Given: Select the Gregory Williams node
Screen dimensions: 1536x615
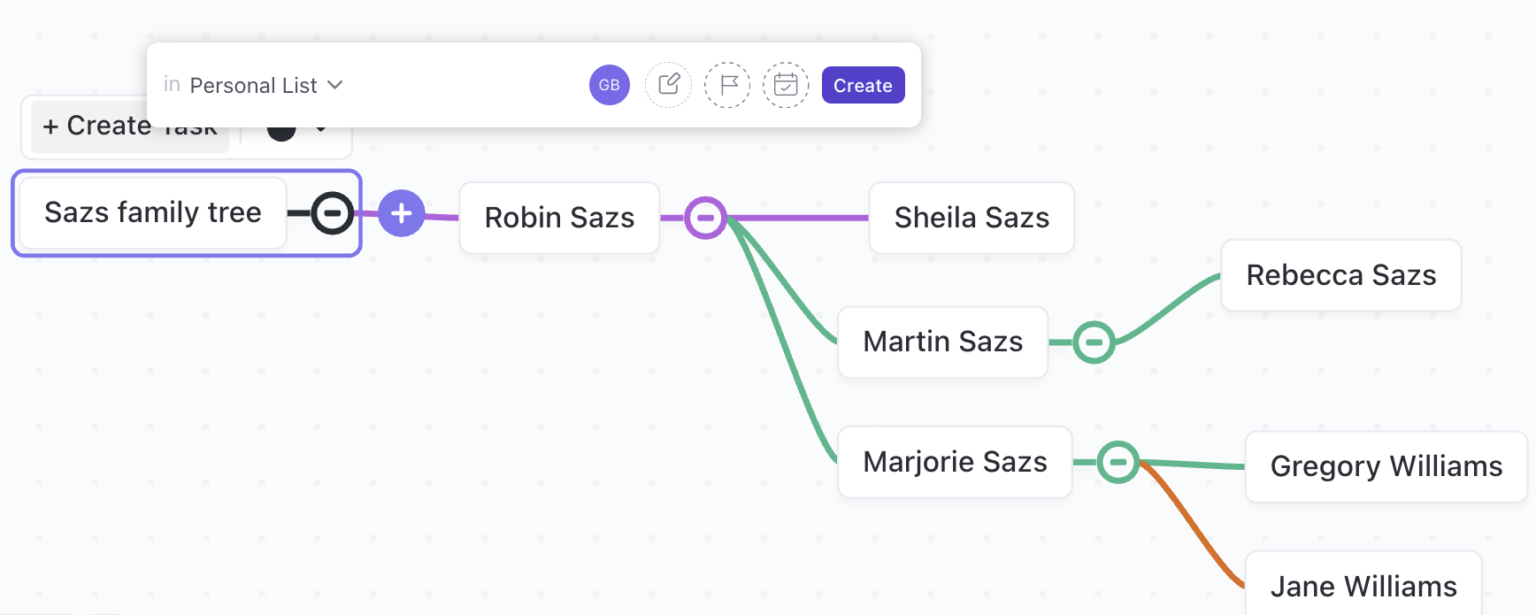Looking at the screenshot, I should [x=1385, y=466].
